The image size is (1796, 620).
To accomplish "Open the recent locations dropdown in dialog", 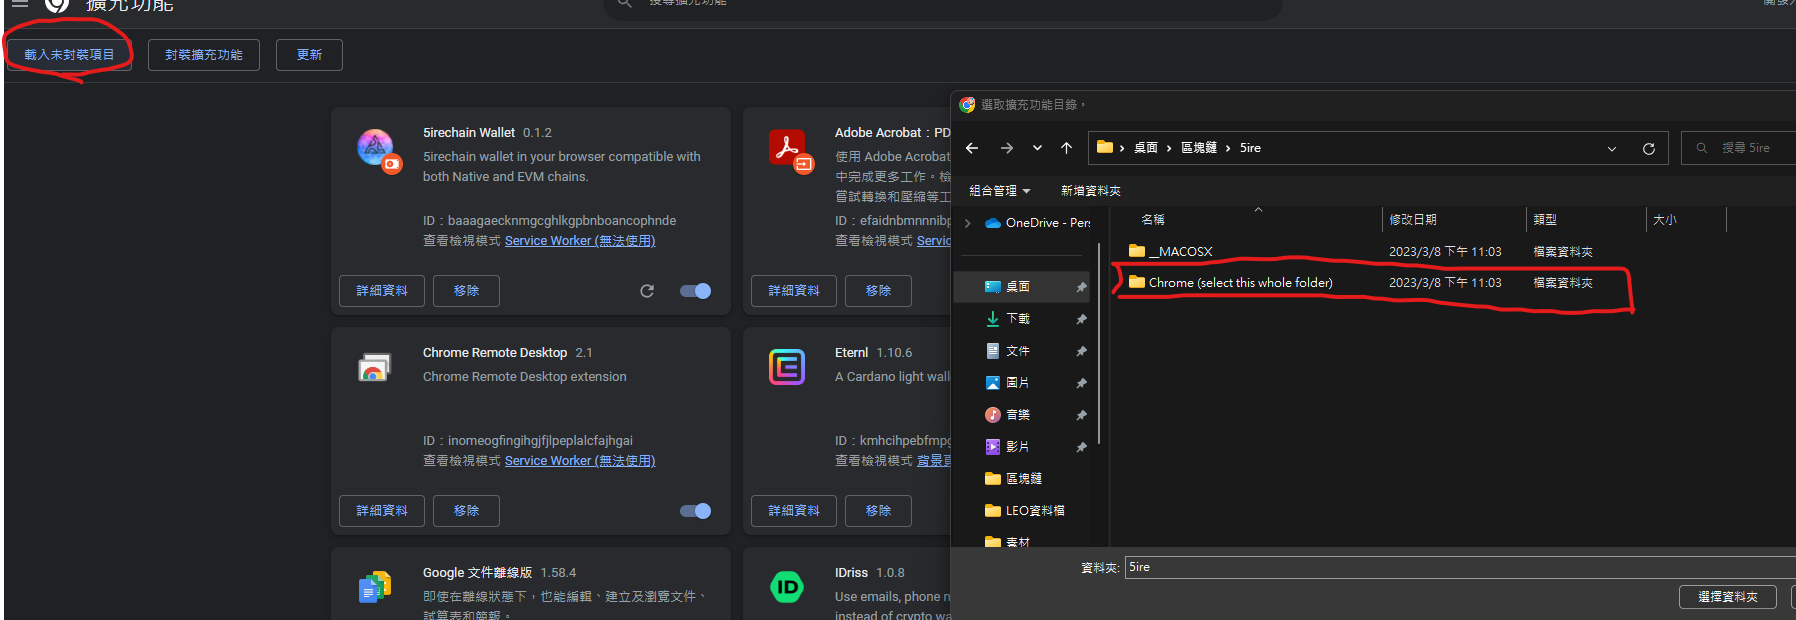I will [x=1037, y=148].
